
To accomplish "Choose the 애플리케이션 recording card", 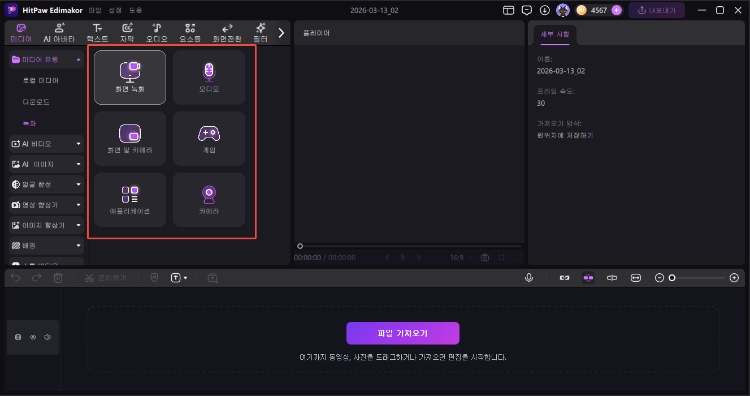I will (130, 200).
